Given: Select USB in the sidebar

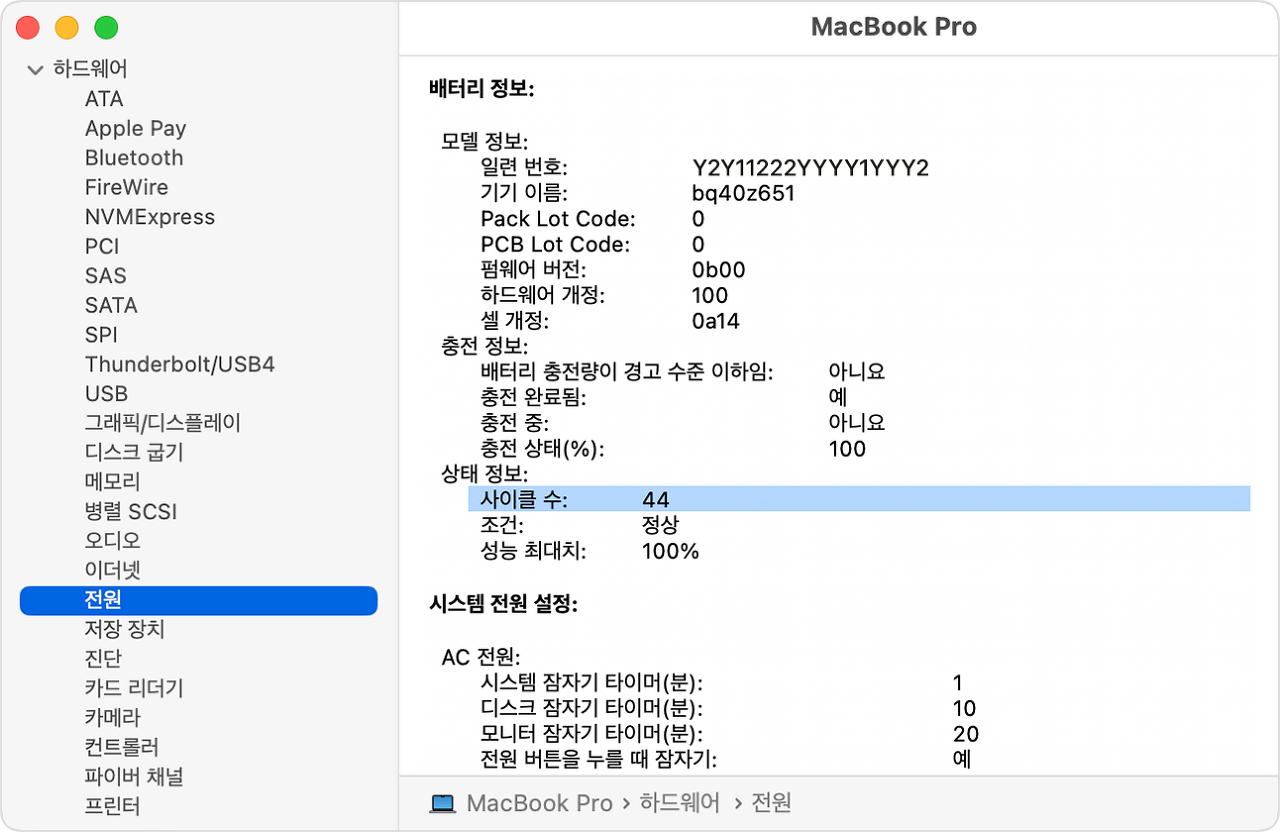Looking at the screenshot, I should (x=106, y=394).
